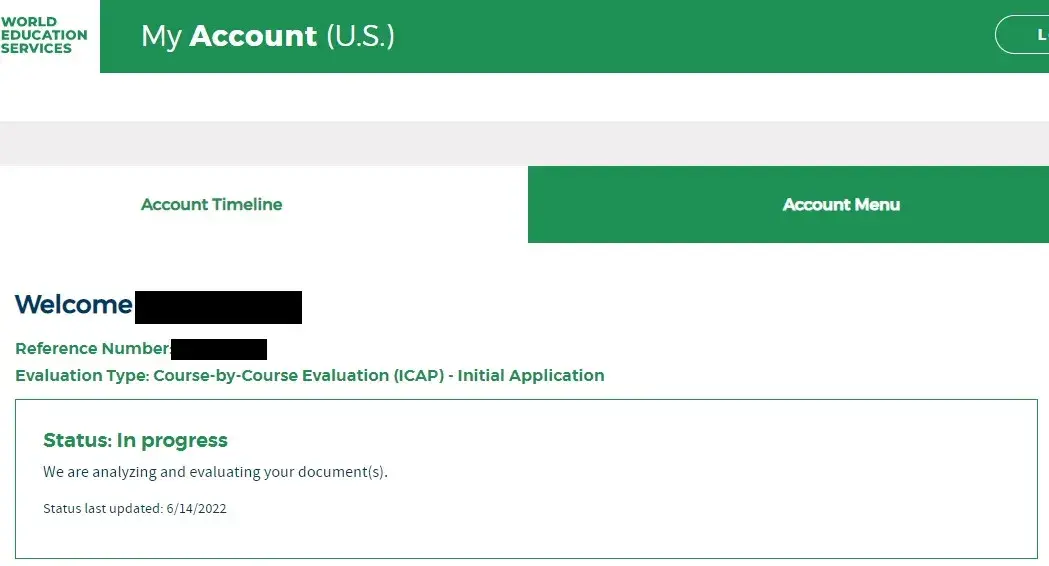The image size is (1049, 566).
Task: Click the Reference Number label
Action: (92, 349)
